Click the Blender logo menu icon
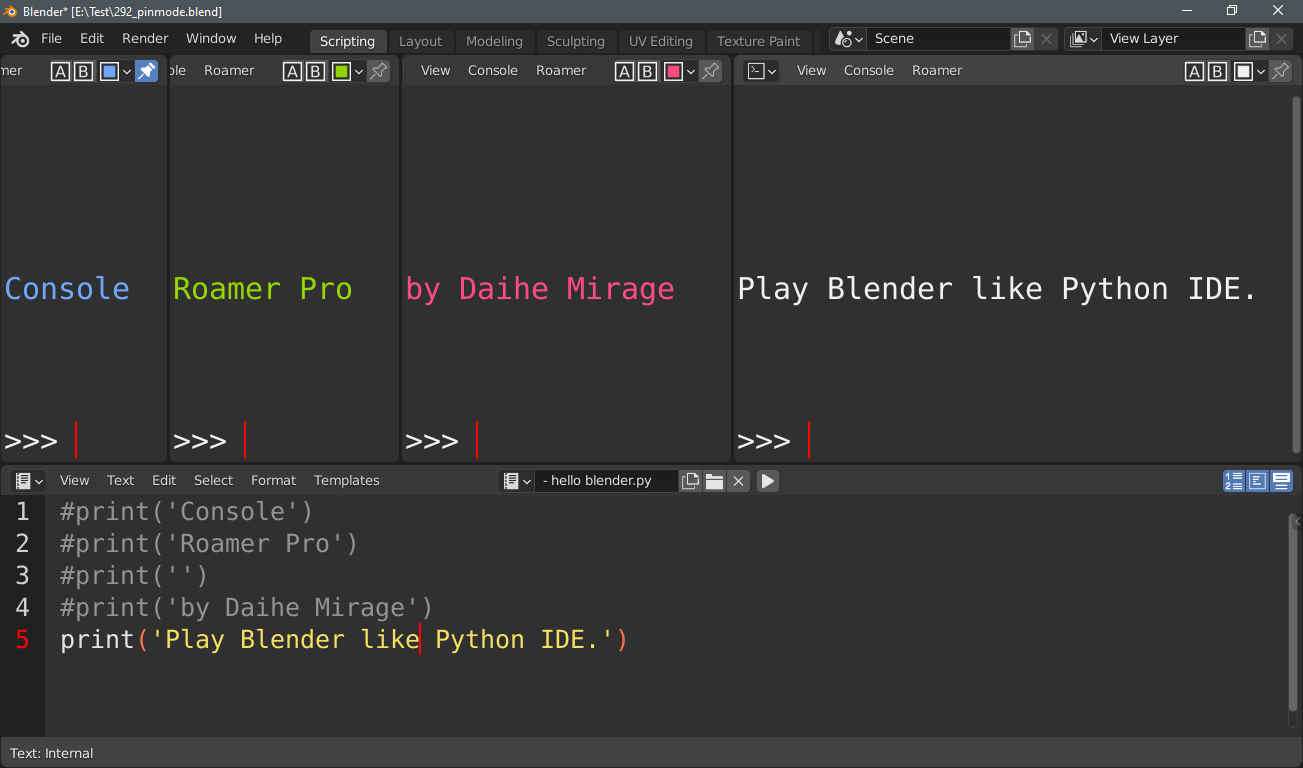 click(x=21, y=39)
